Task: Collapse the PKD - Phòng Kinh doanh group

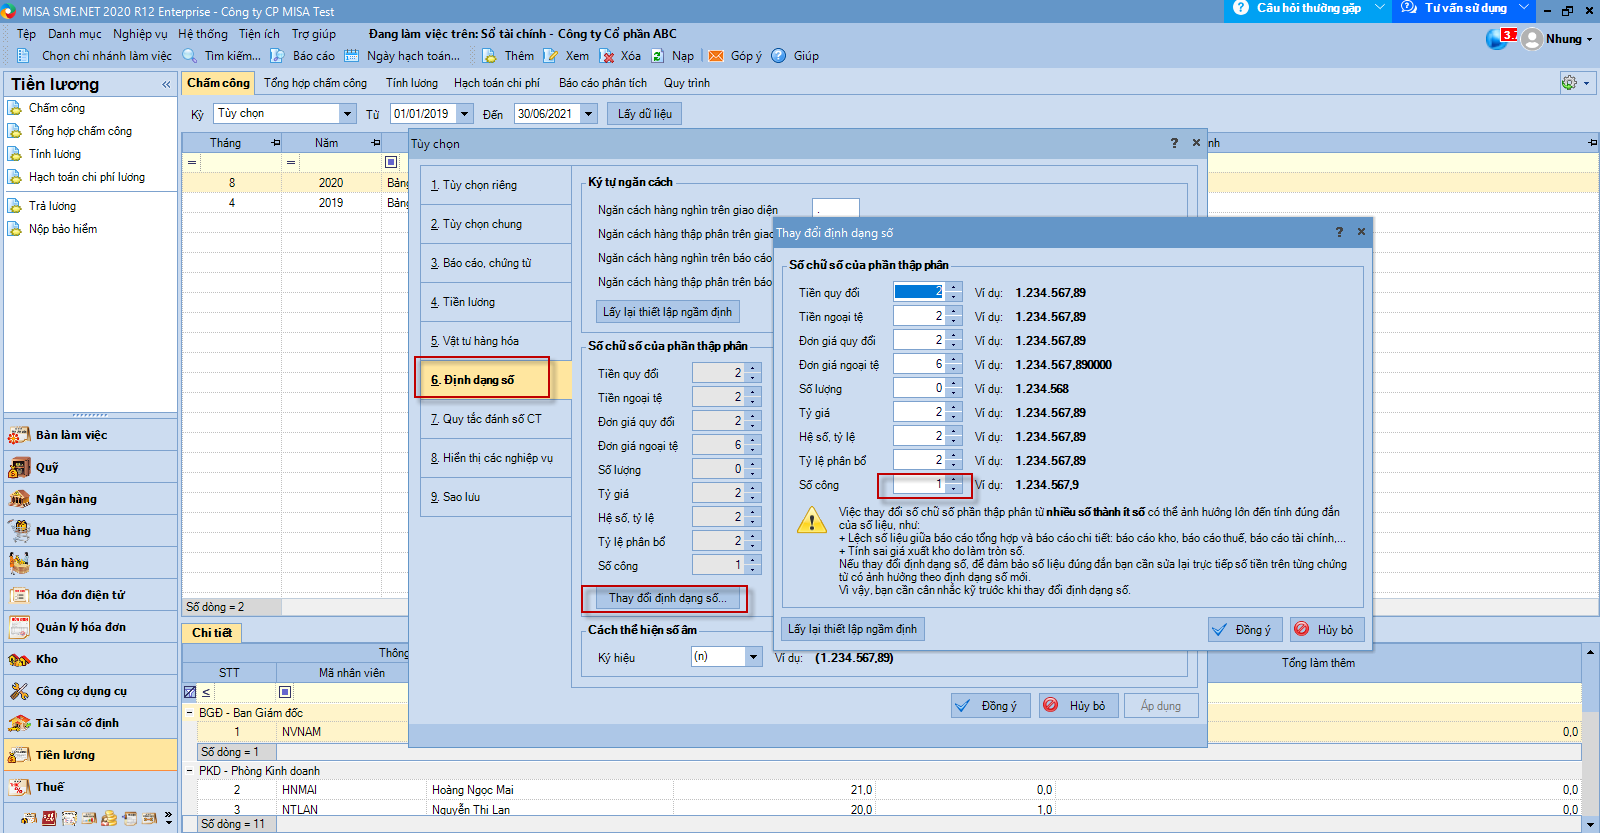Action: pyautogui.click(x=190, y=771)
